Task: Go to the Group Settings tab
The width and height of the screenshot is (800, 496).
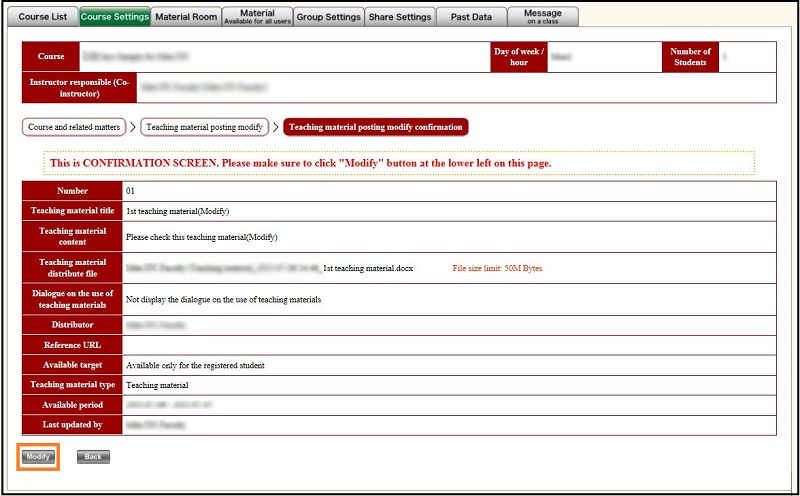Action: click(328, 17)
